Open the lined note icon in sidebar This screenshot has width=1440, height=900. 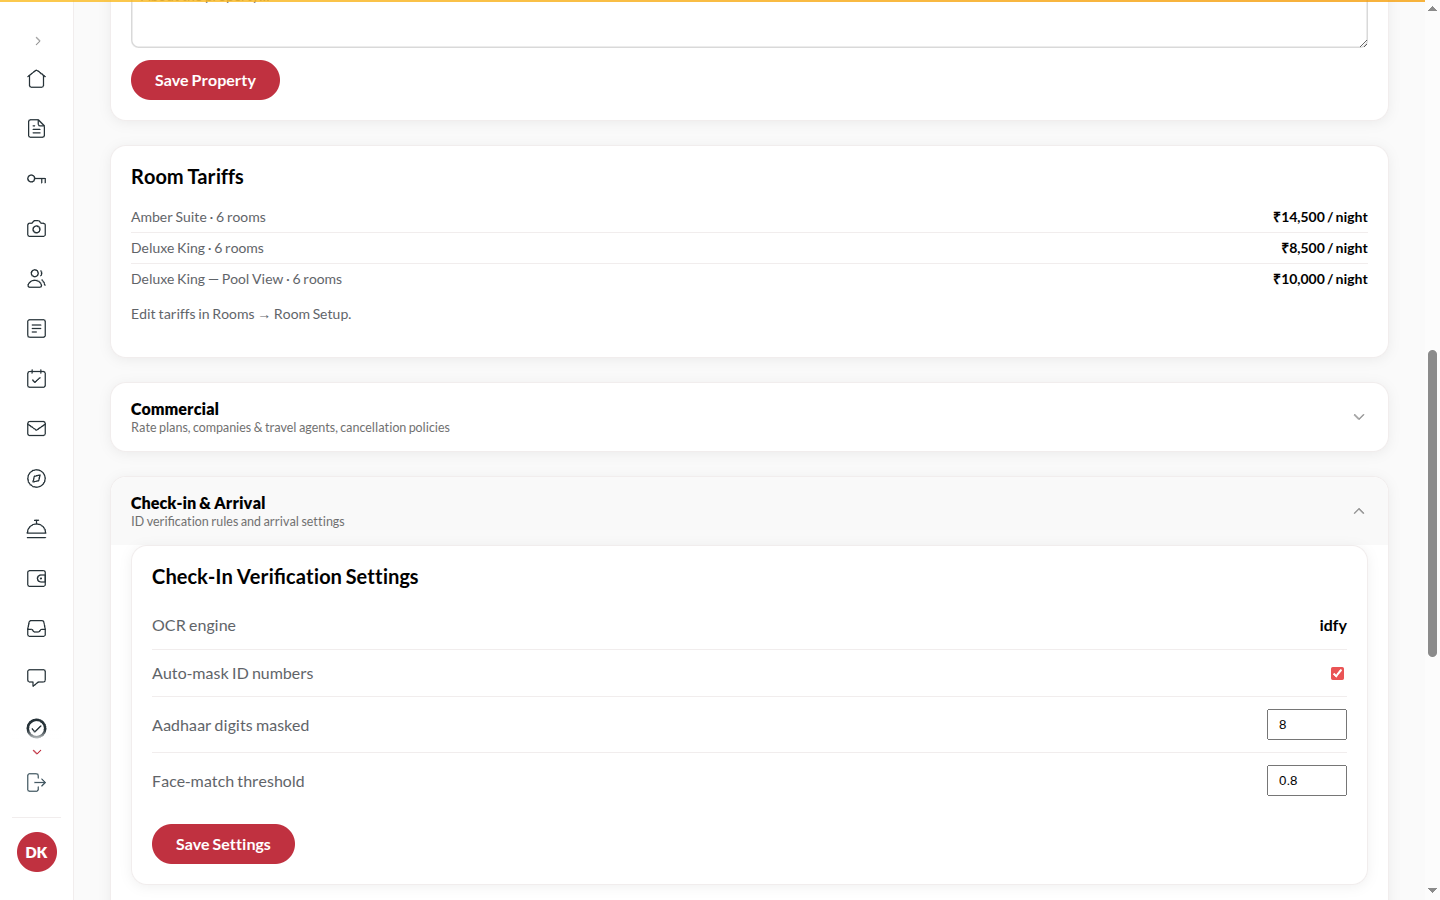click(37, 329)
